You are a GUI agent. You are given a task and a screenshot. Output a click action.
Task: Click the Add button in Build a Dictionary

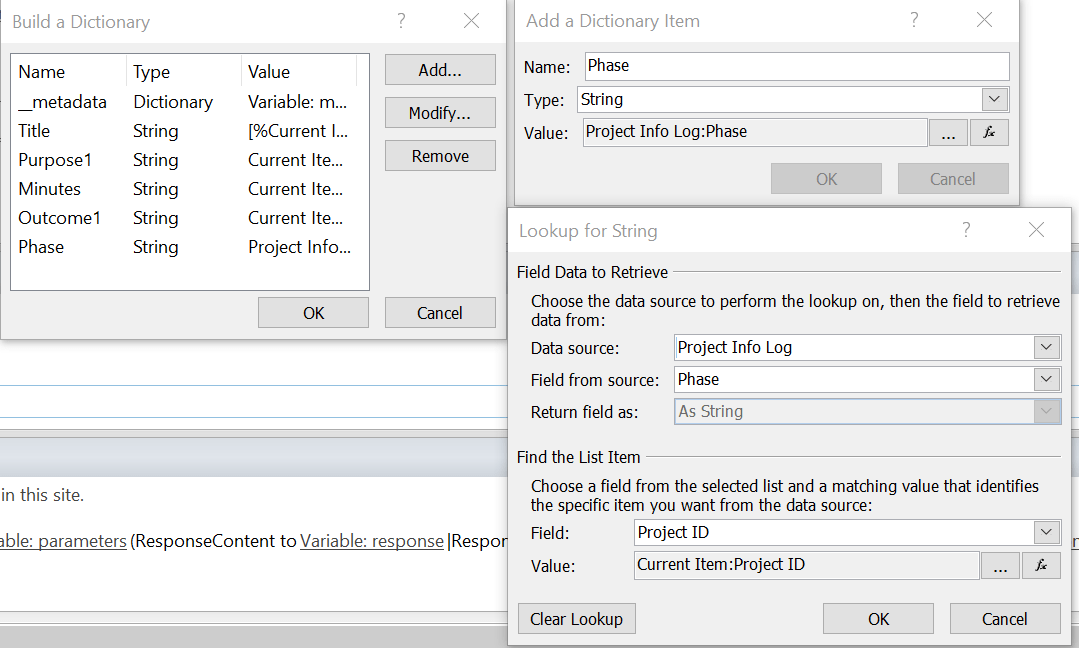tap(440, 69)
